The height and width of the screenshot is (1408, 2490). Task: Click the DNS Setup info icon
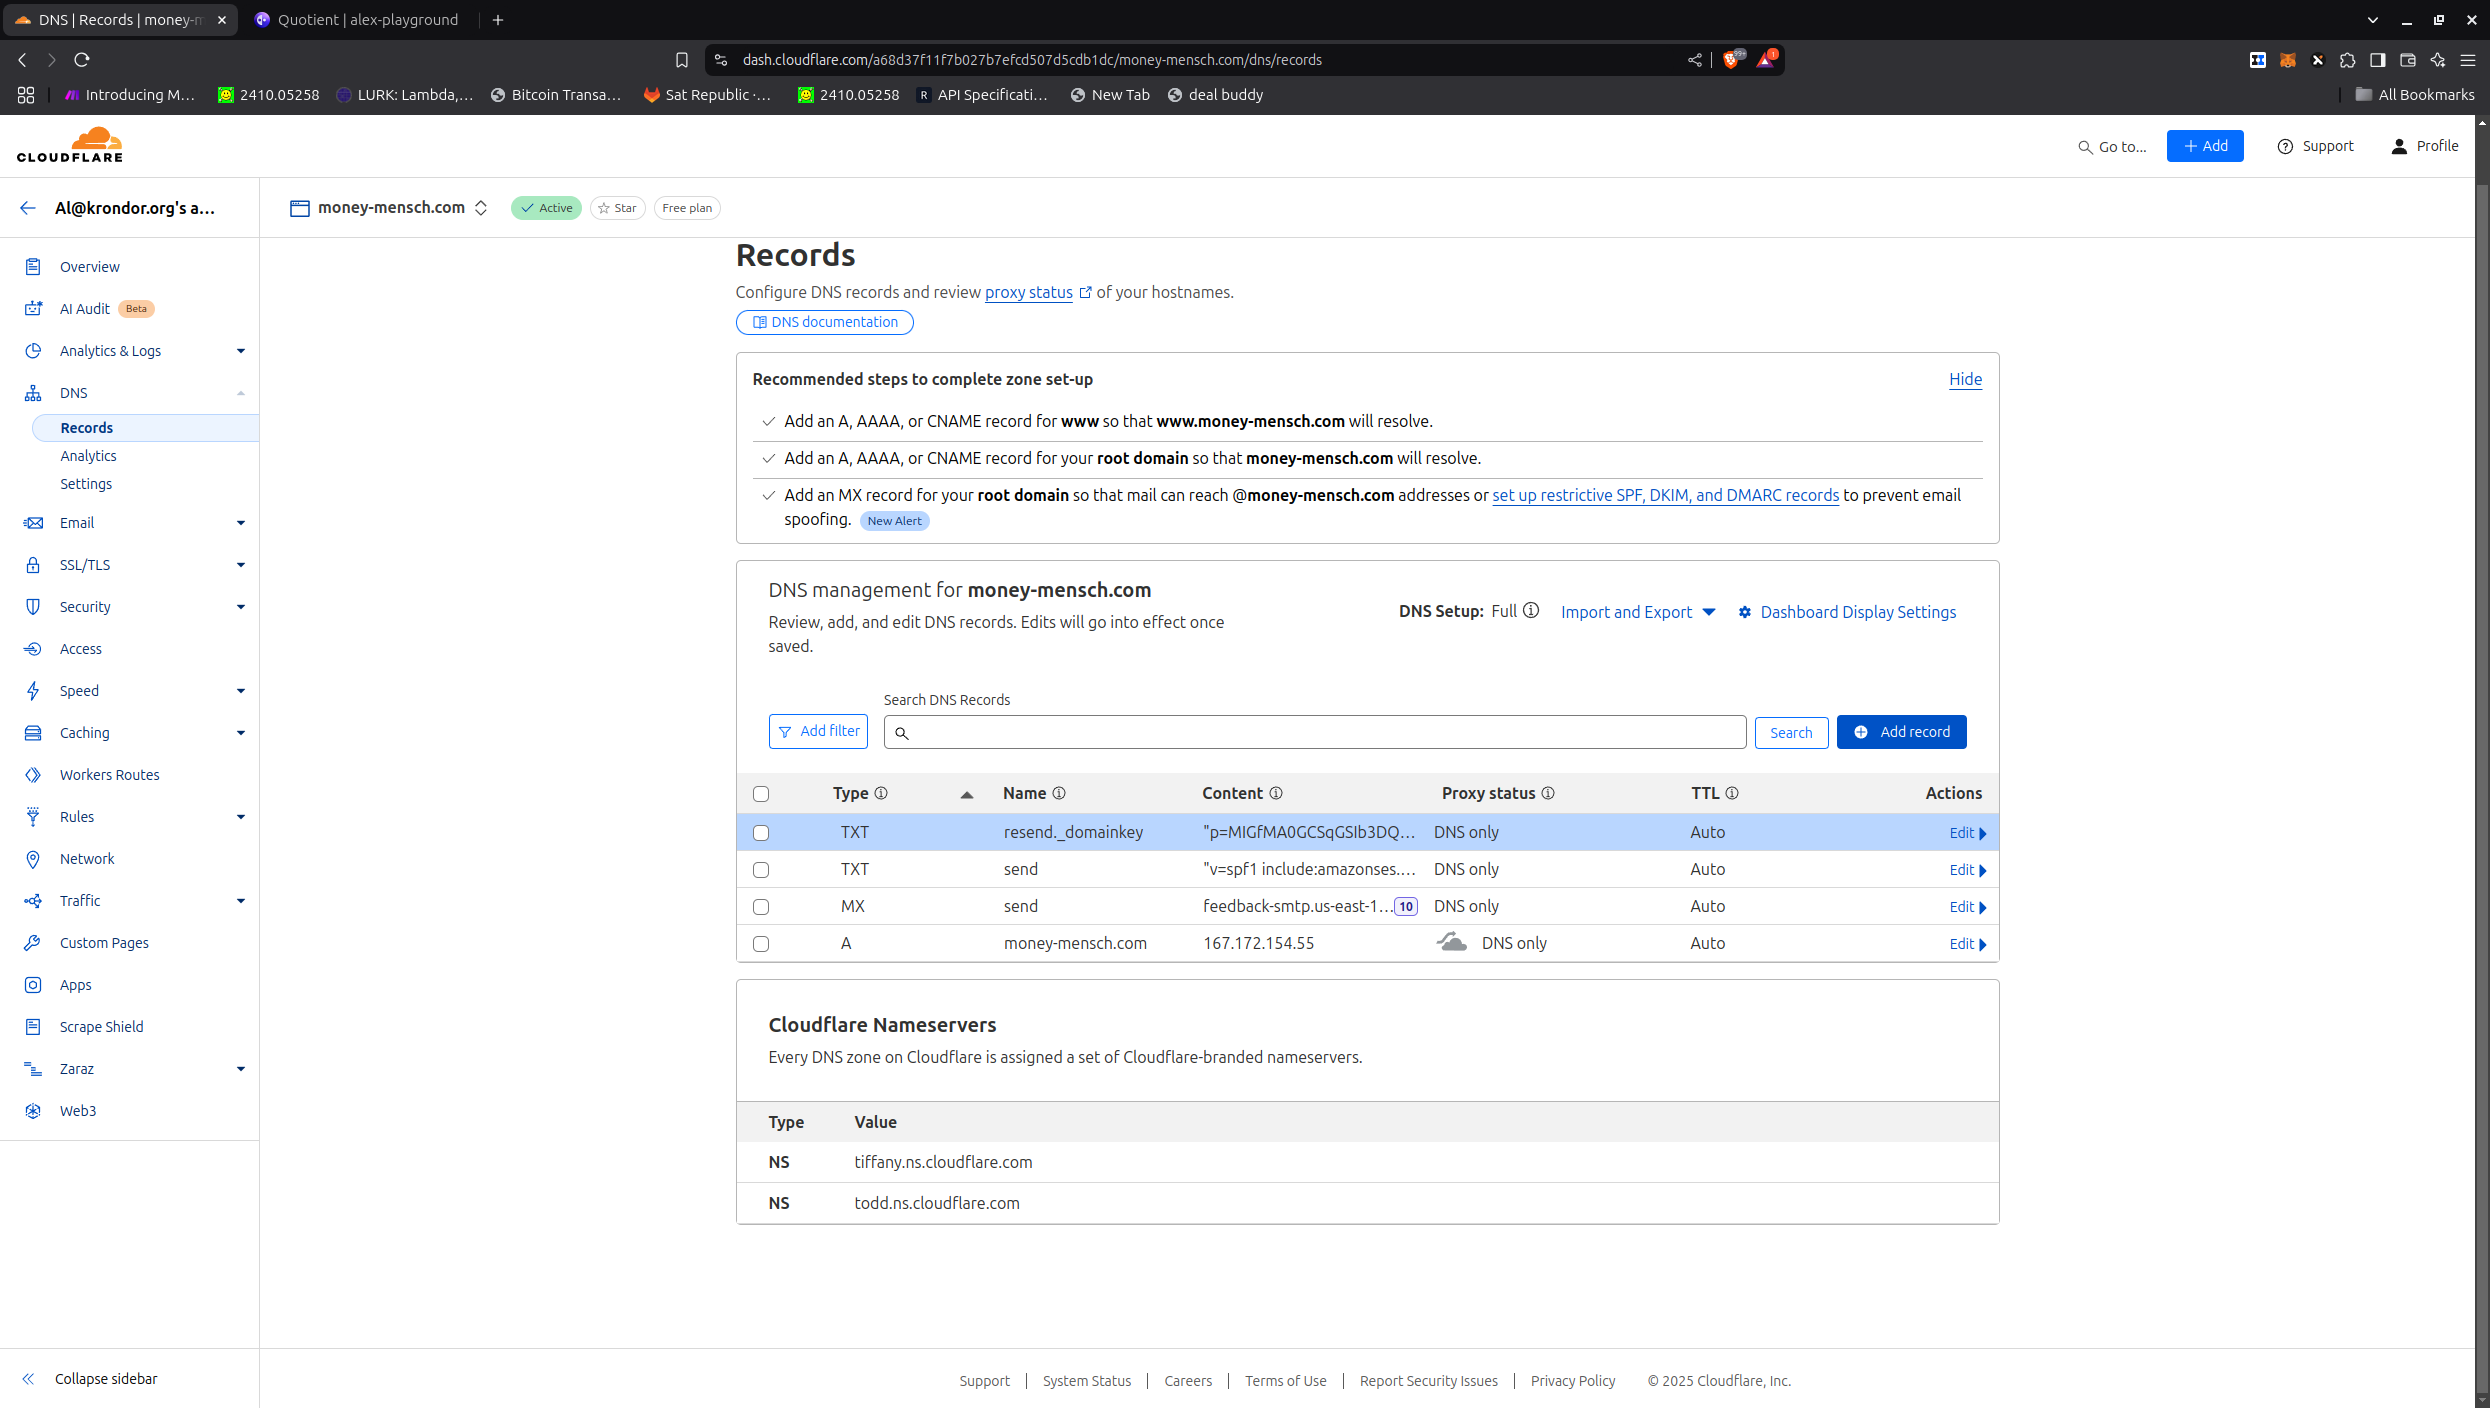tap(1531, 610)
